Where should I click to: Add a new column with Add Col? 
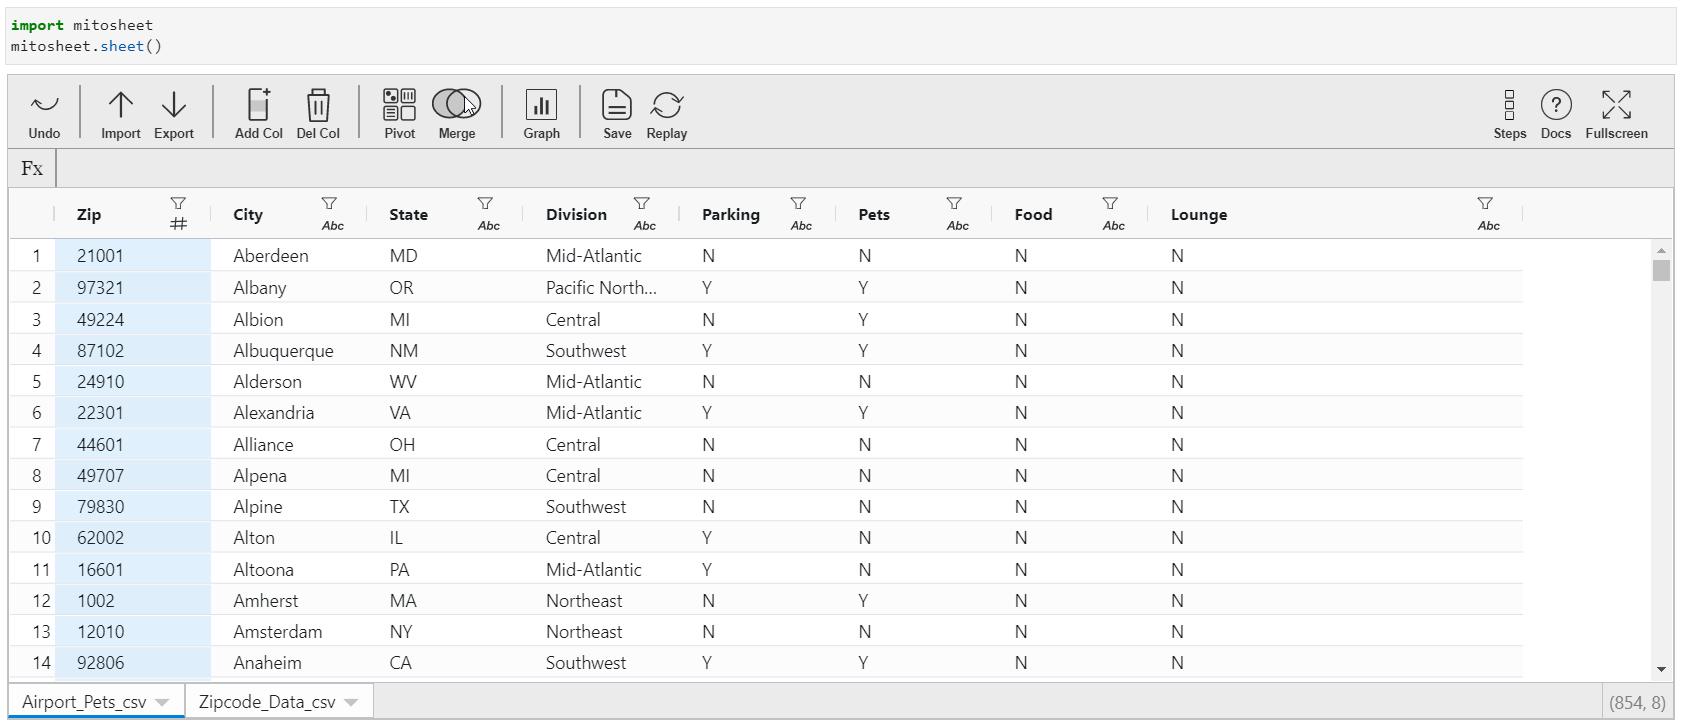tap(258, 105)
